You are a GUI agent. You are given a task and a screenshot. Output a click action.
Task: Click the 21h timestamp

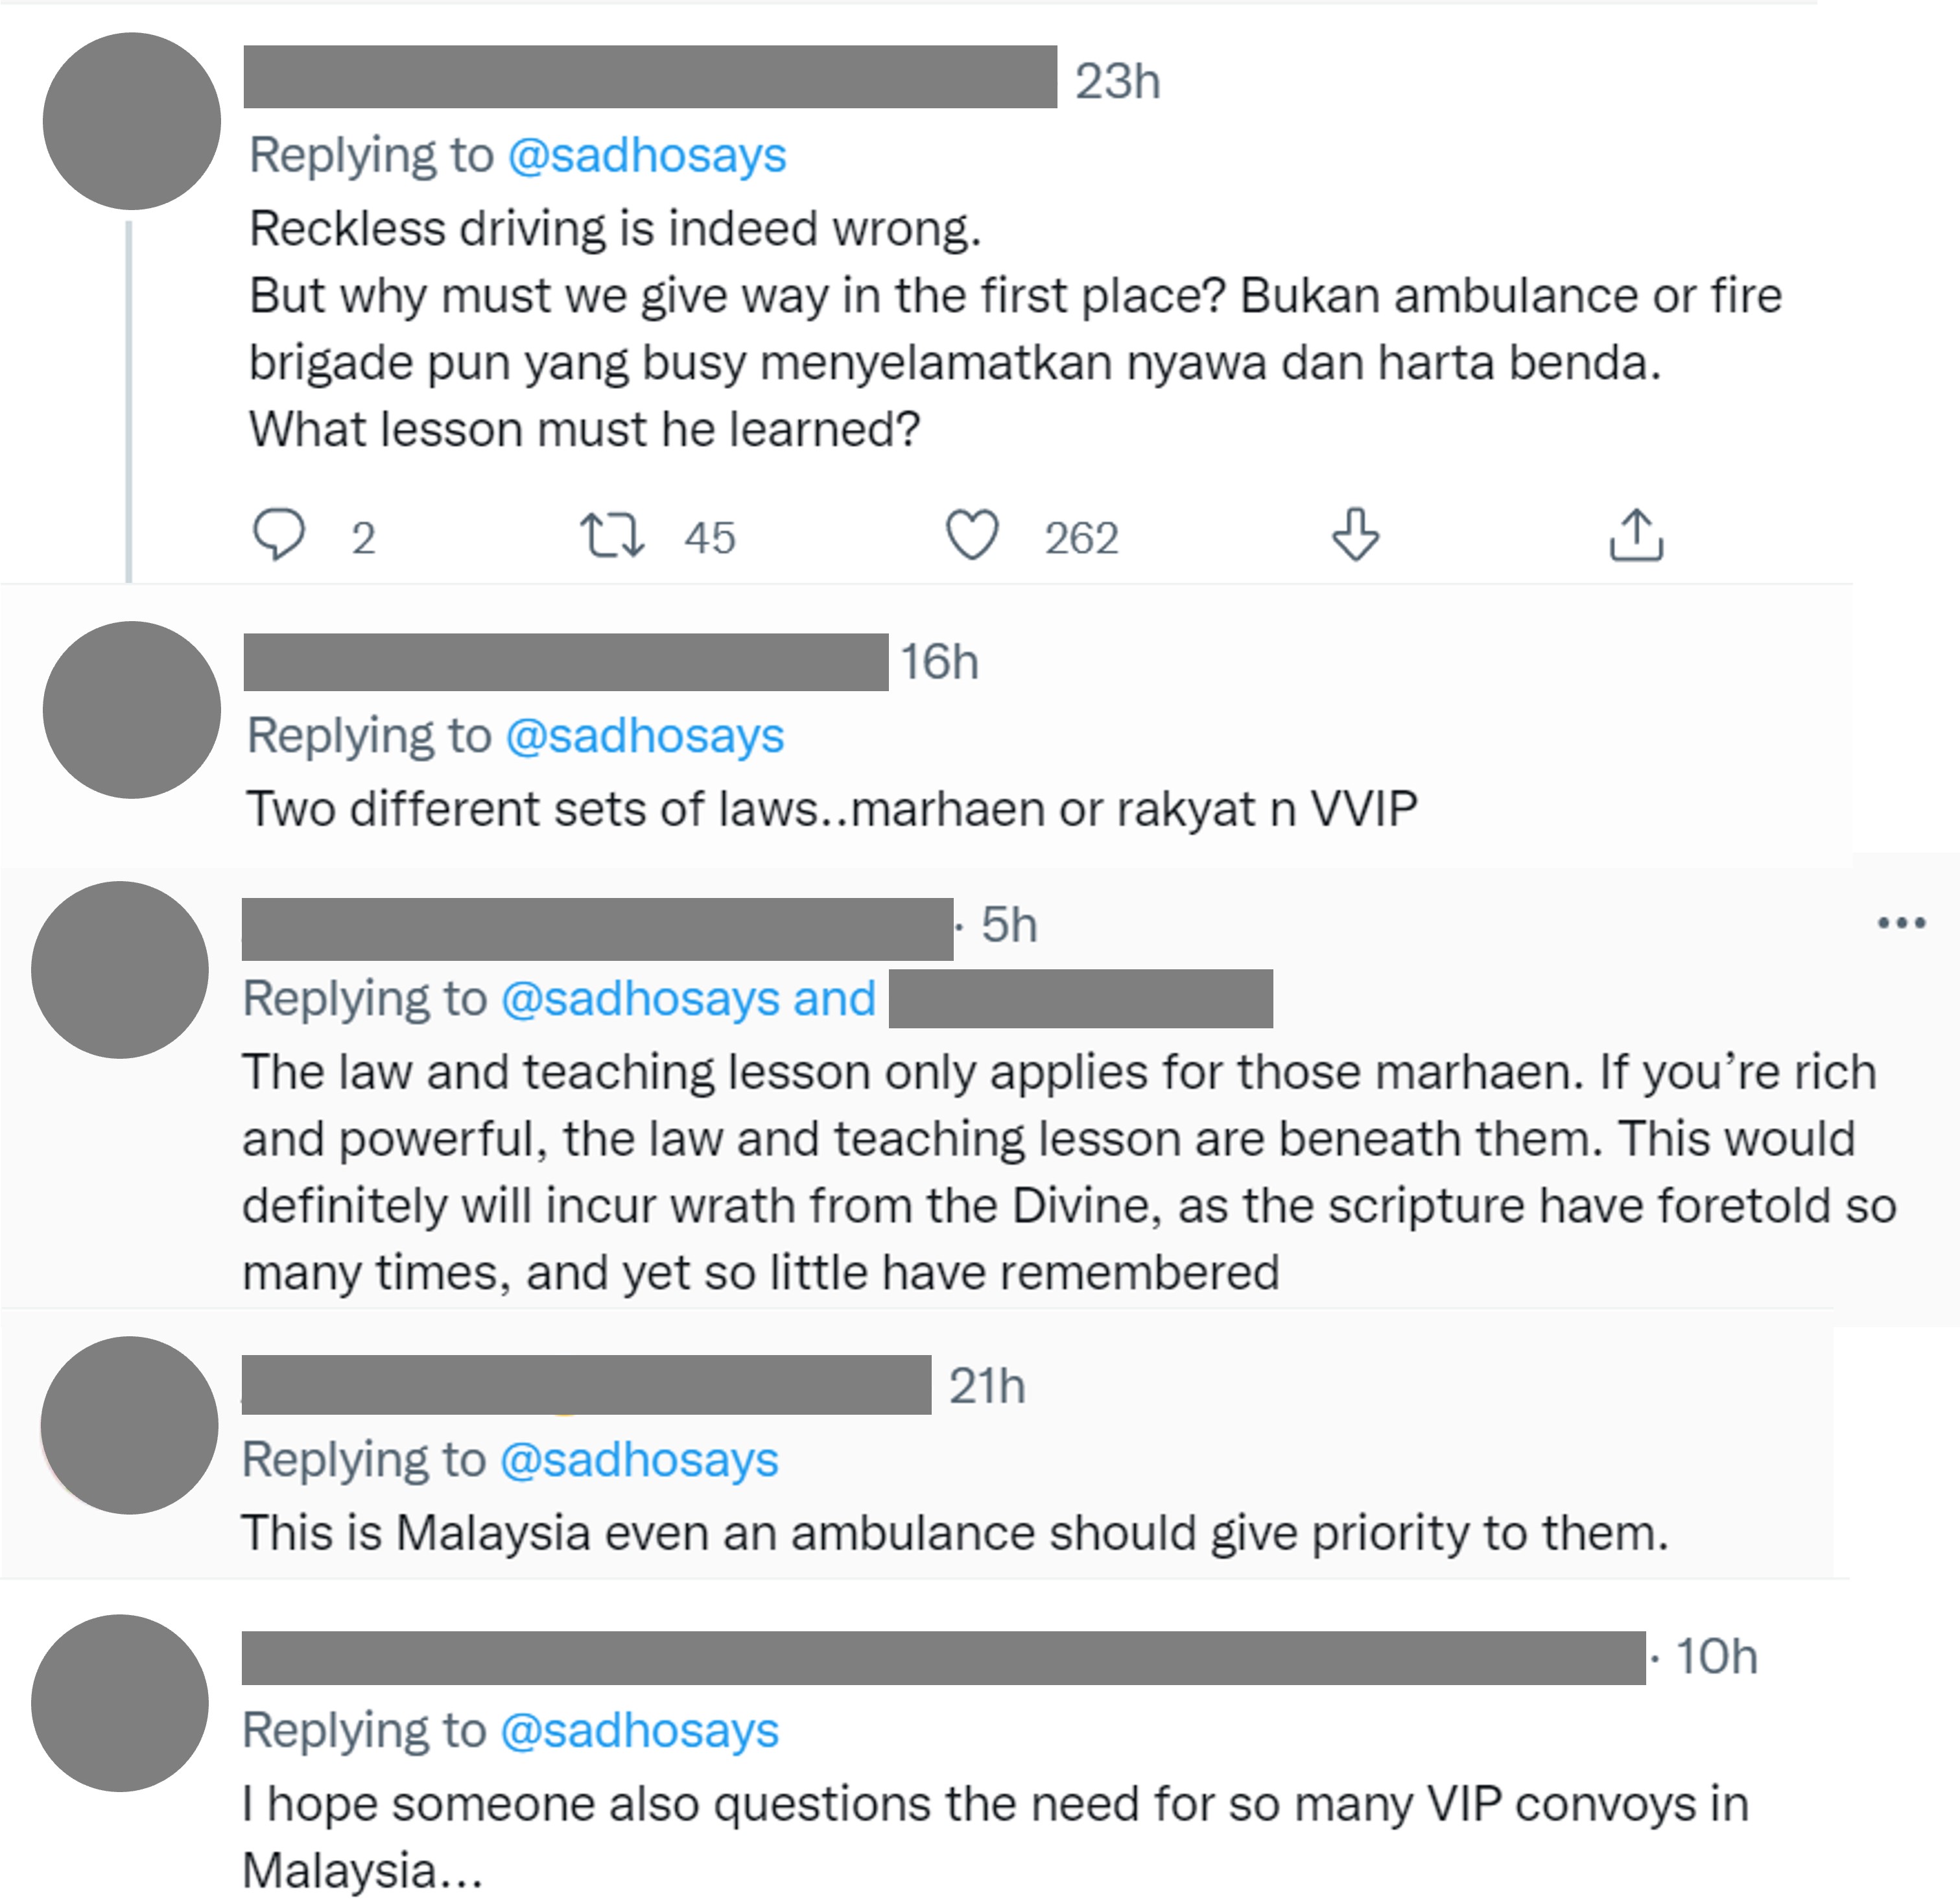986,1387
